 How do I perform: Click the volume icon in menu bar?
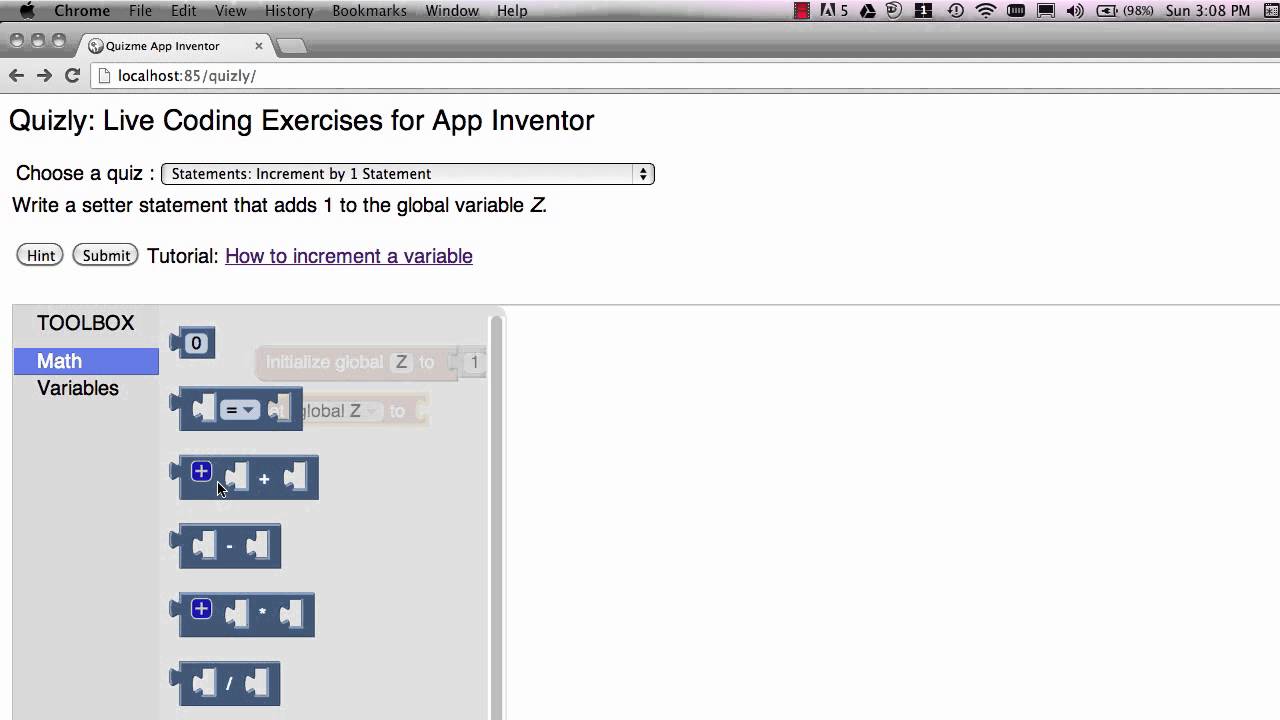click(1076, 11)
